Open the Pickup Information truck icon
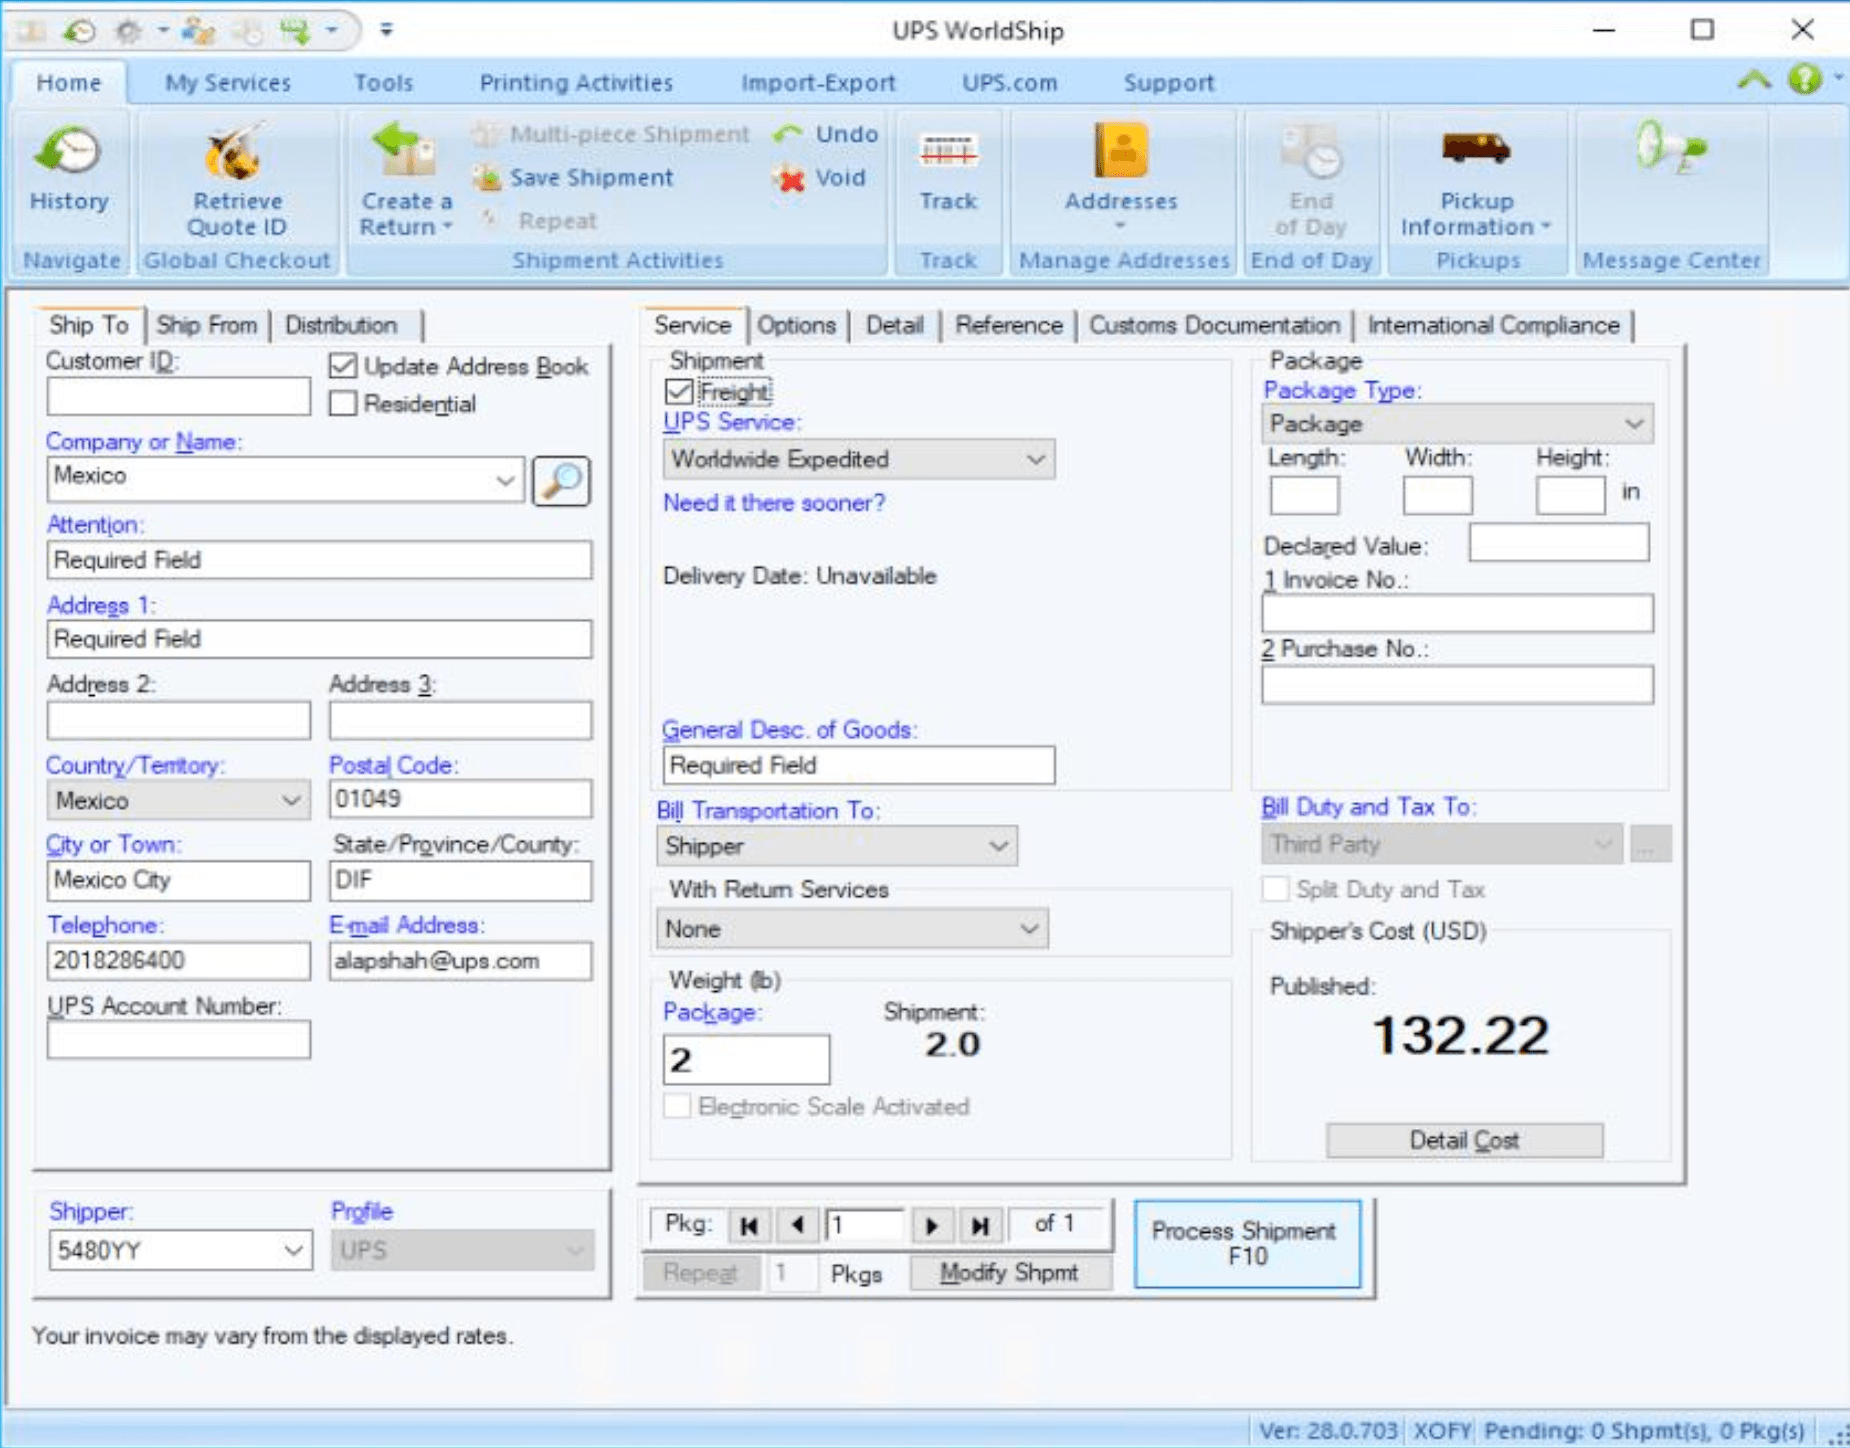1850x1448 pixels. pyautogui.click(x=1476, y=148)
